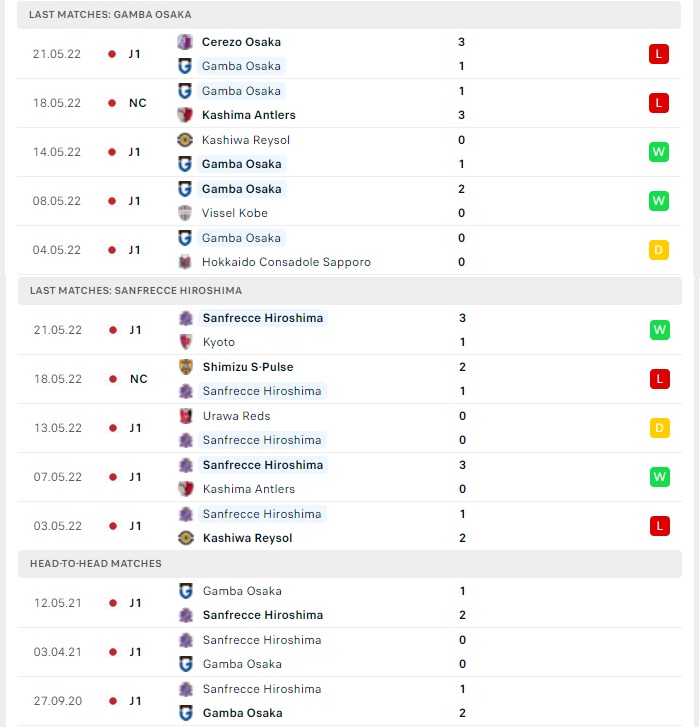Viewport: 700px width, 727px height.
Task: Click the Gamba Osaka crest in 27.09.20 match
Action: (186, 713)
